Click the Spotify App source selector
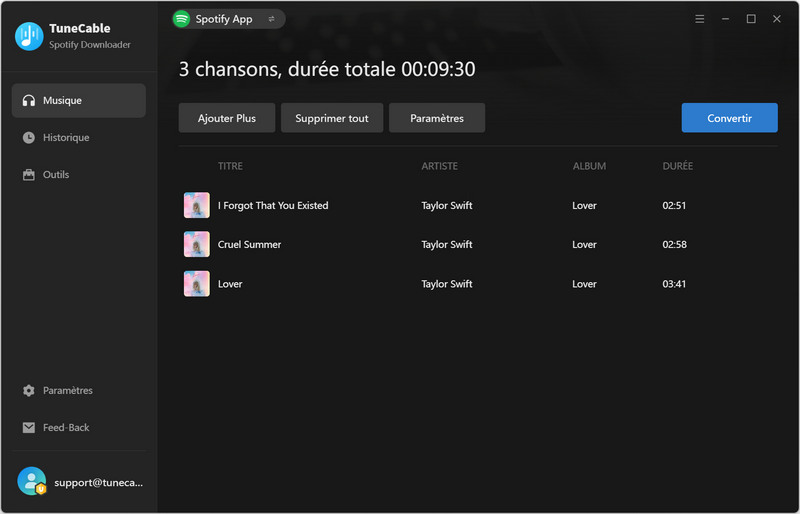This screenshot has height=514, width=800. [x=229, y=19]
